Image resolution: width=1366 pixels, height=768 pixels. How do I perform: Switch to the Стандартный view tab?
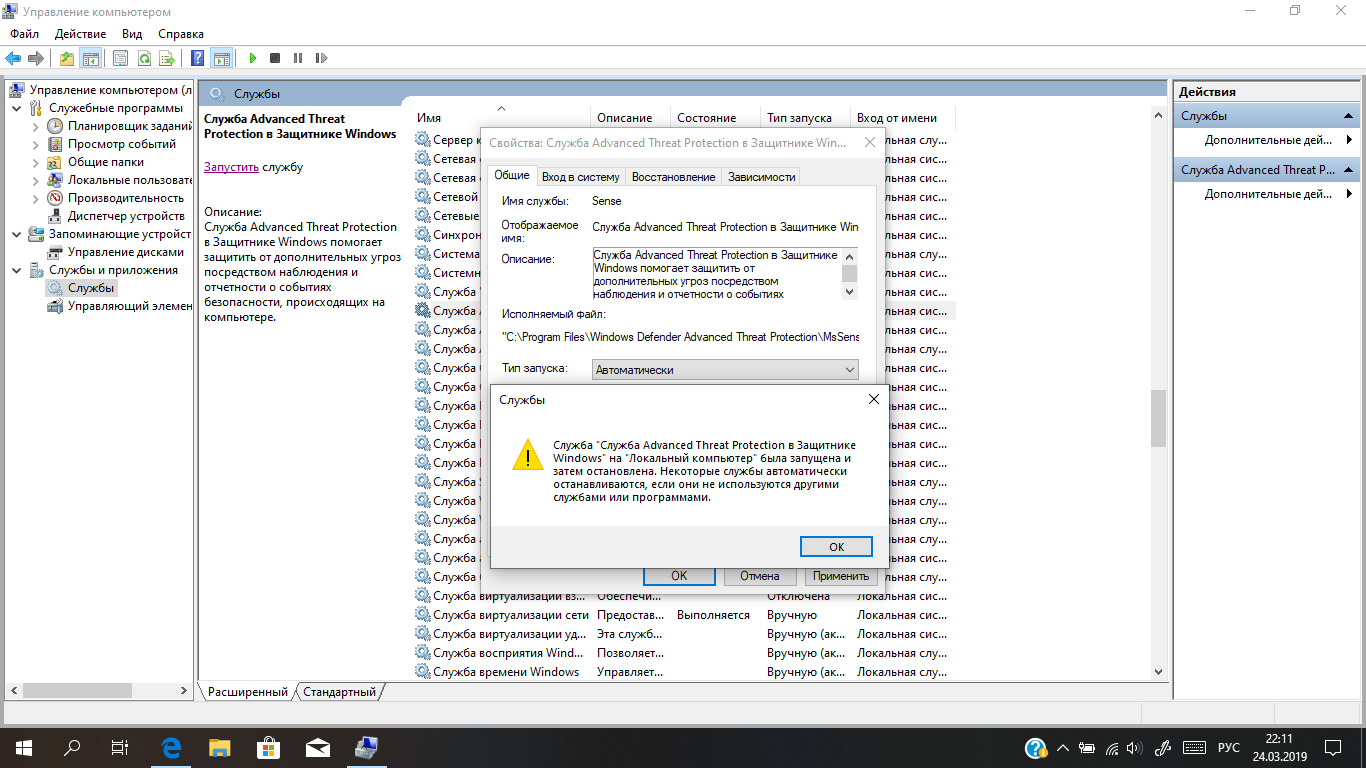pyautogui.click(x=340, y=692)
